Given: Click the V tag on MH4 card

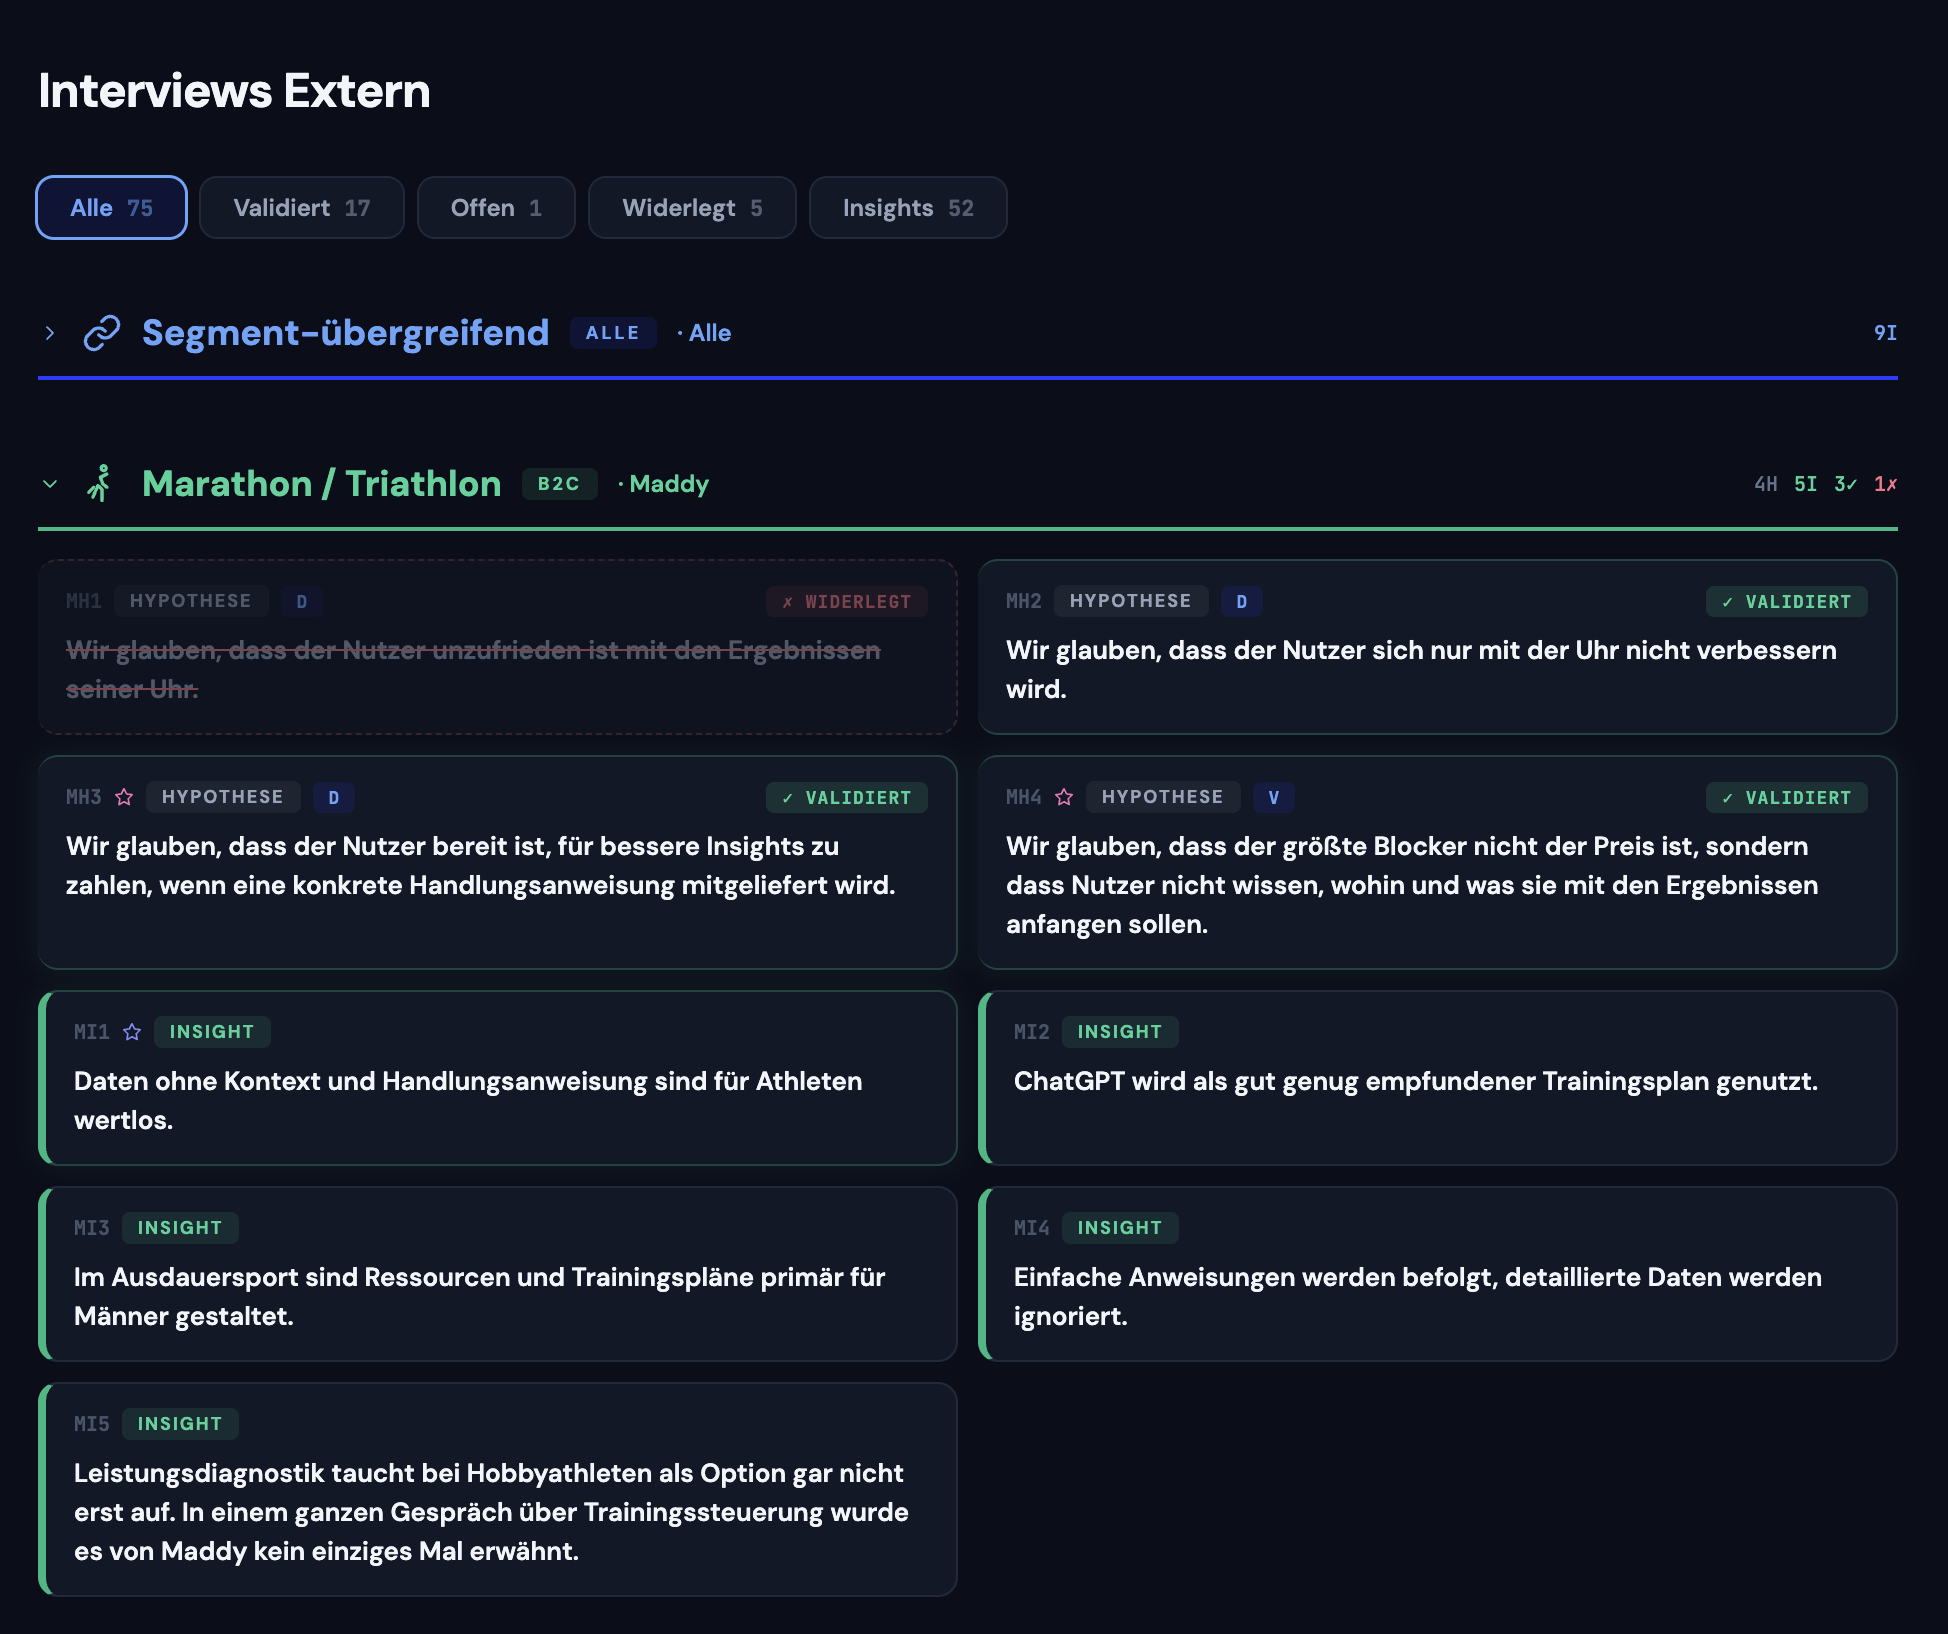Looking at the screenshot, I should [1274, 797].
